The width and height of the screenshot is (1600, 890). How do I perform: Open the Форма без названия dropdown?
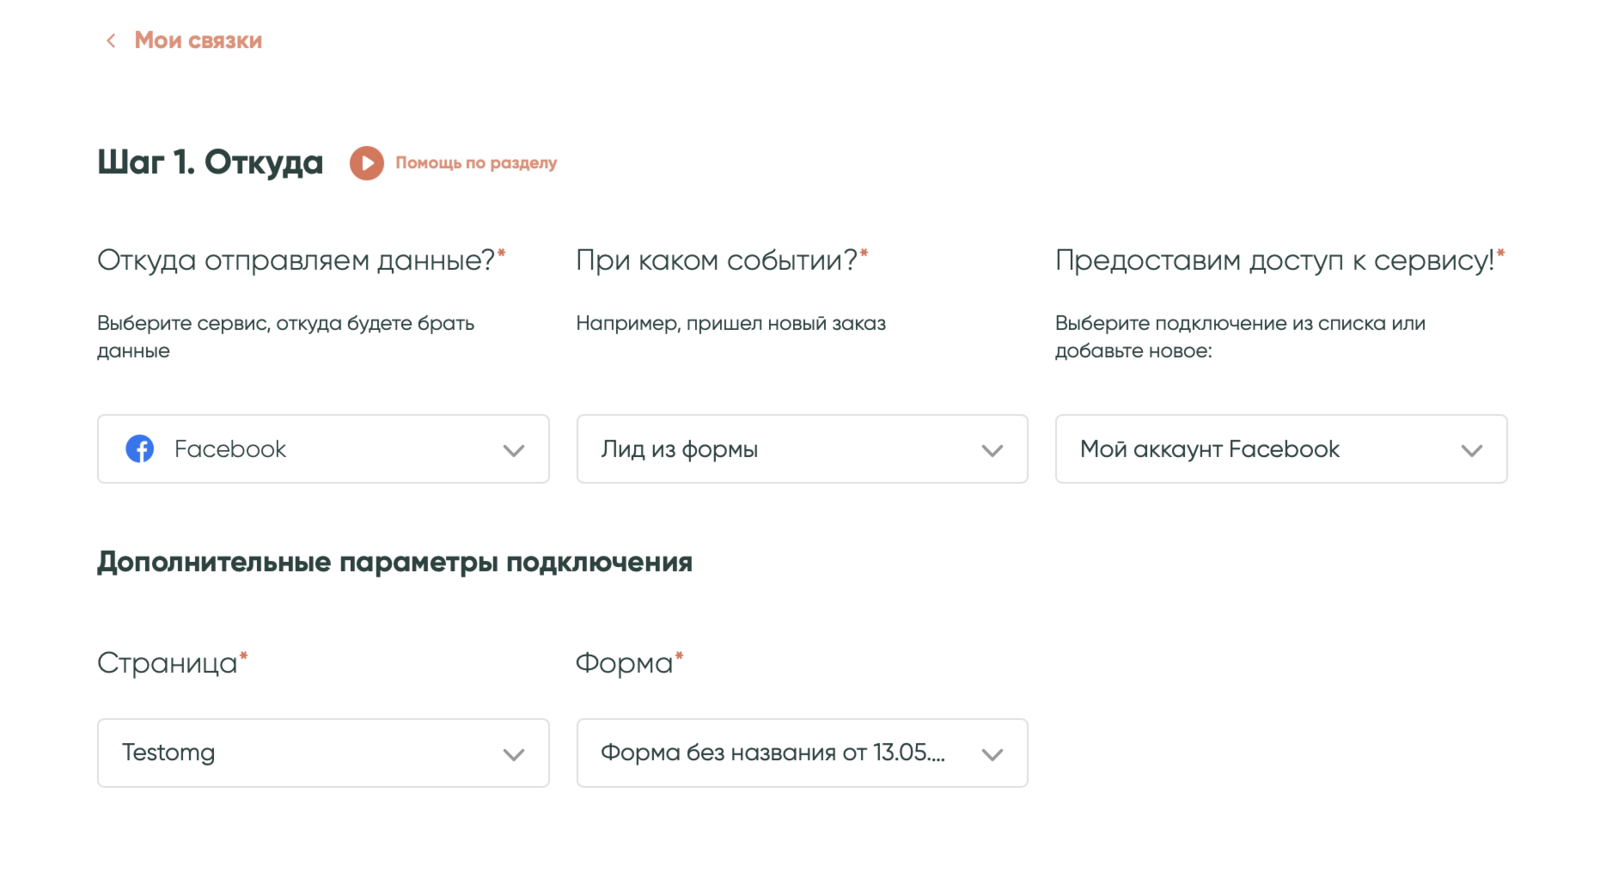[x=780, y=753]
